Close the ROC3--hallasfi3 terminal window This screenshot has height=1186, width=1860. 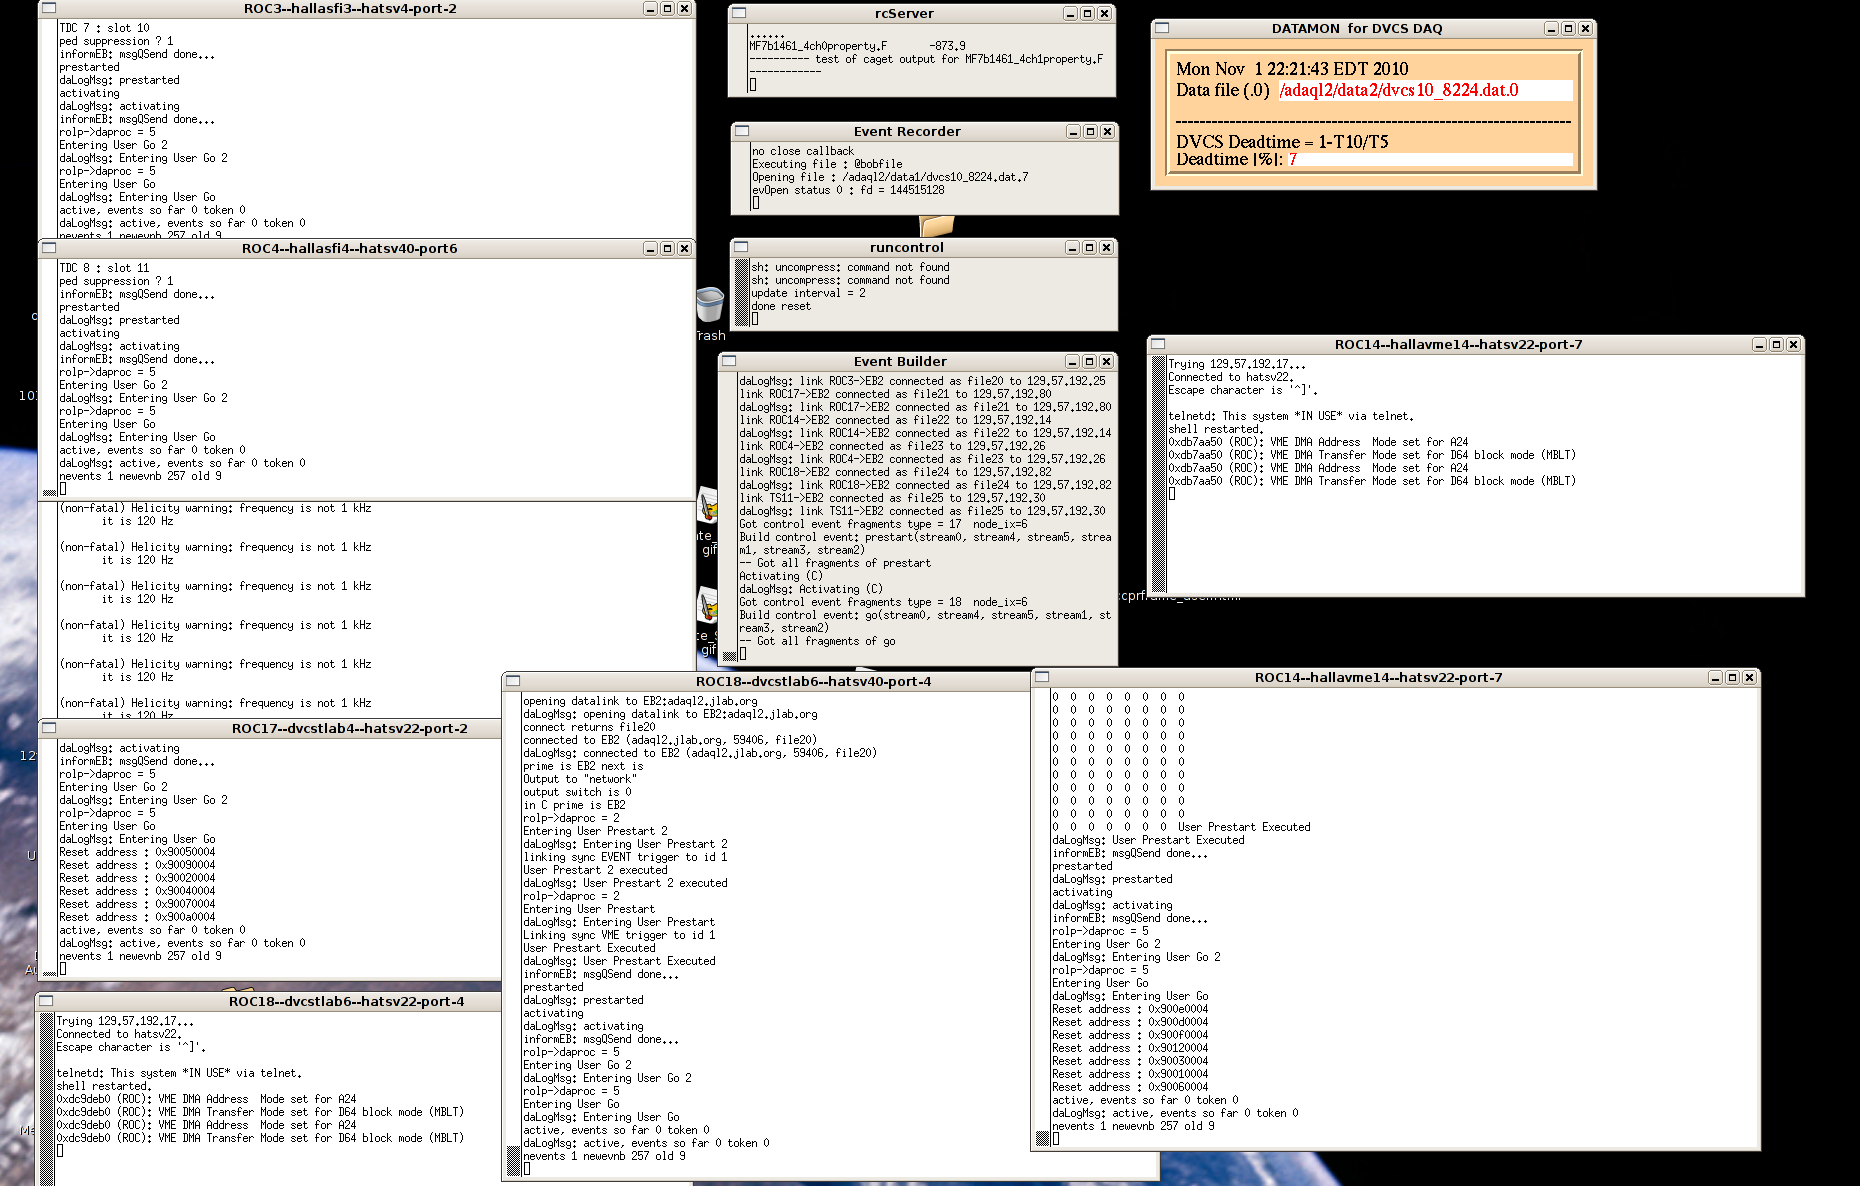pyautogui.click(x=684, y=8)
